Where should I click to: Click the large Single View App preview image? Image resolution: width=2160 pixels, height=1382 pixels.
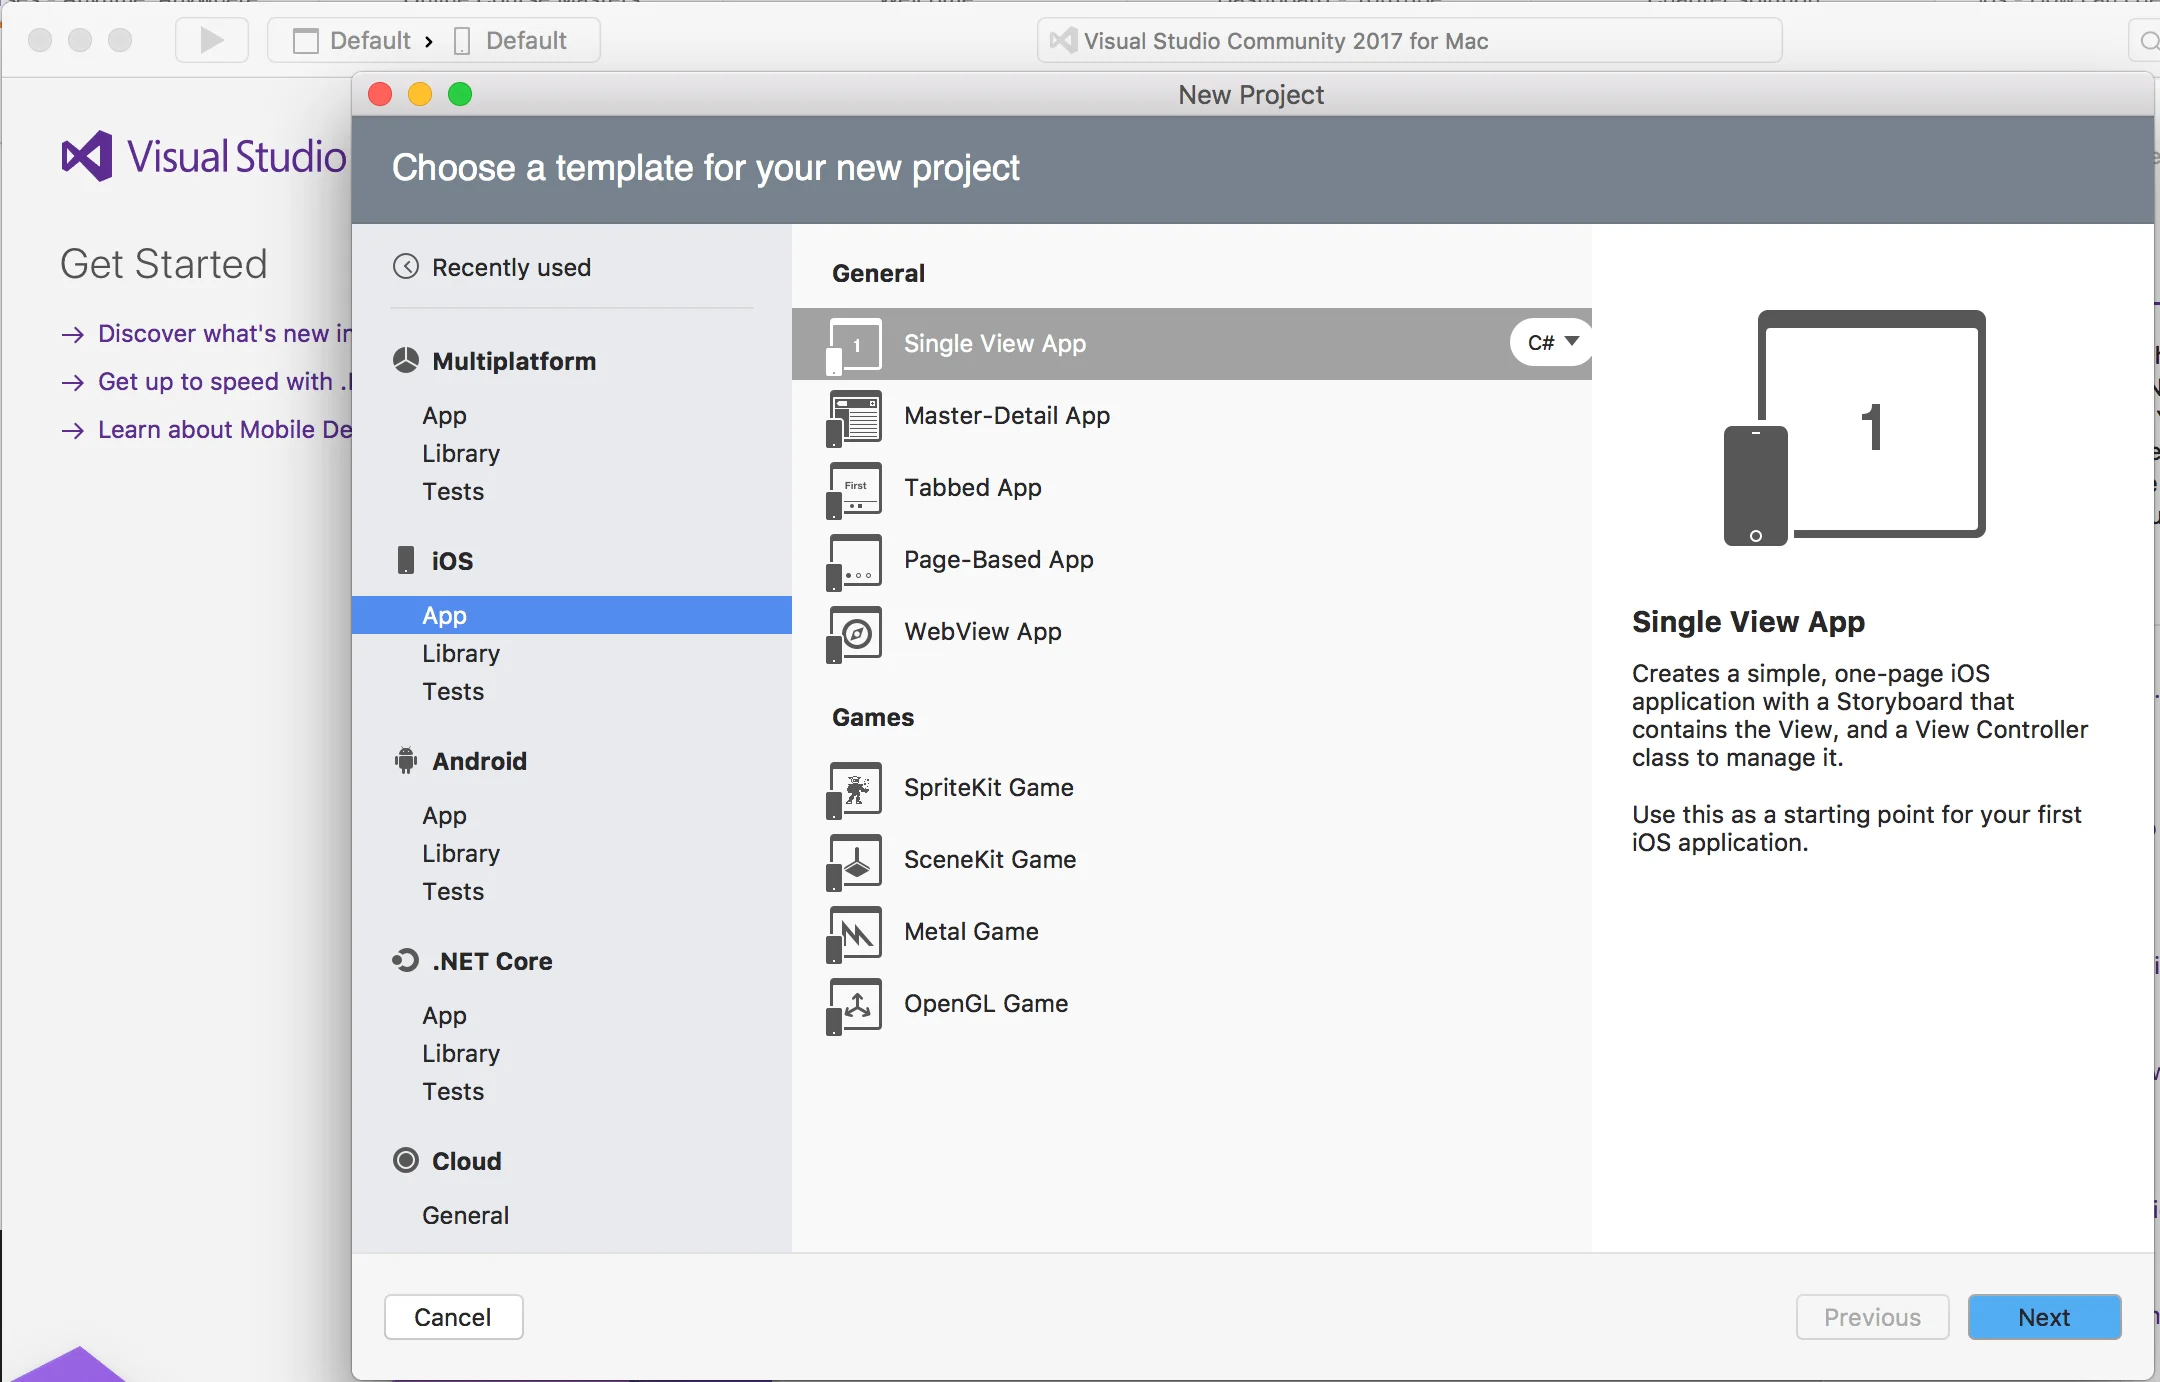[1855, 428]
